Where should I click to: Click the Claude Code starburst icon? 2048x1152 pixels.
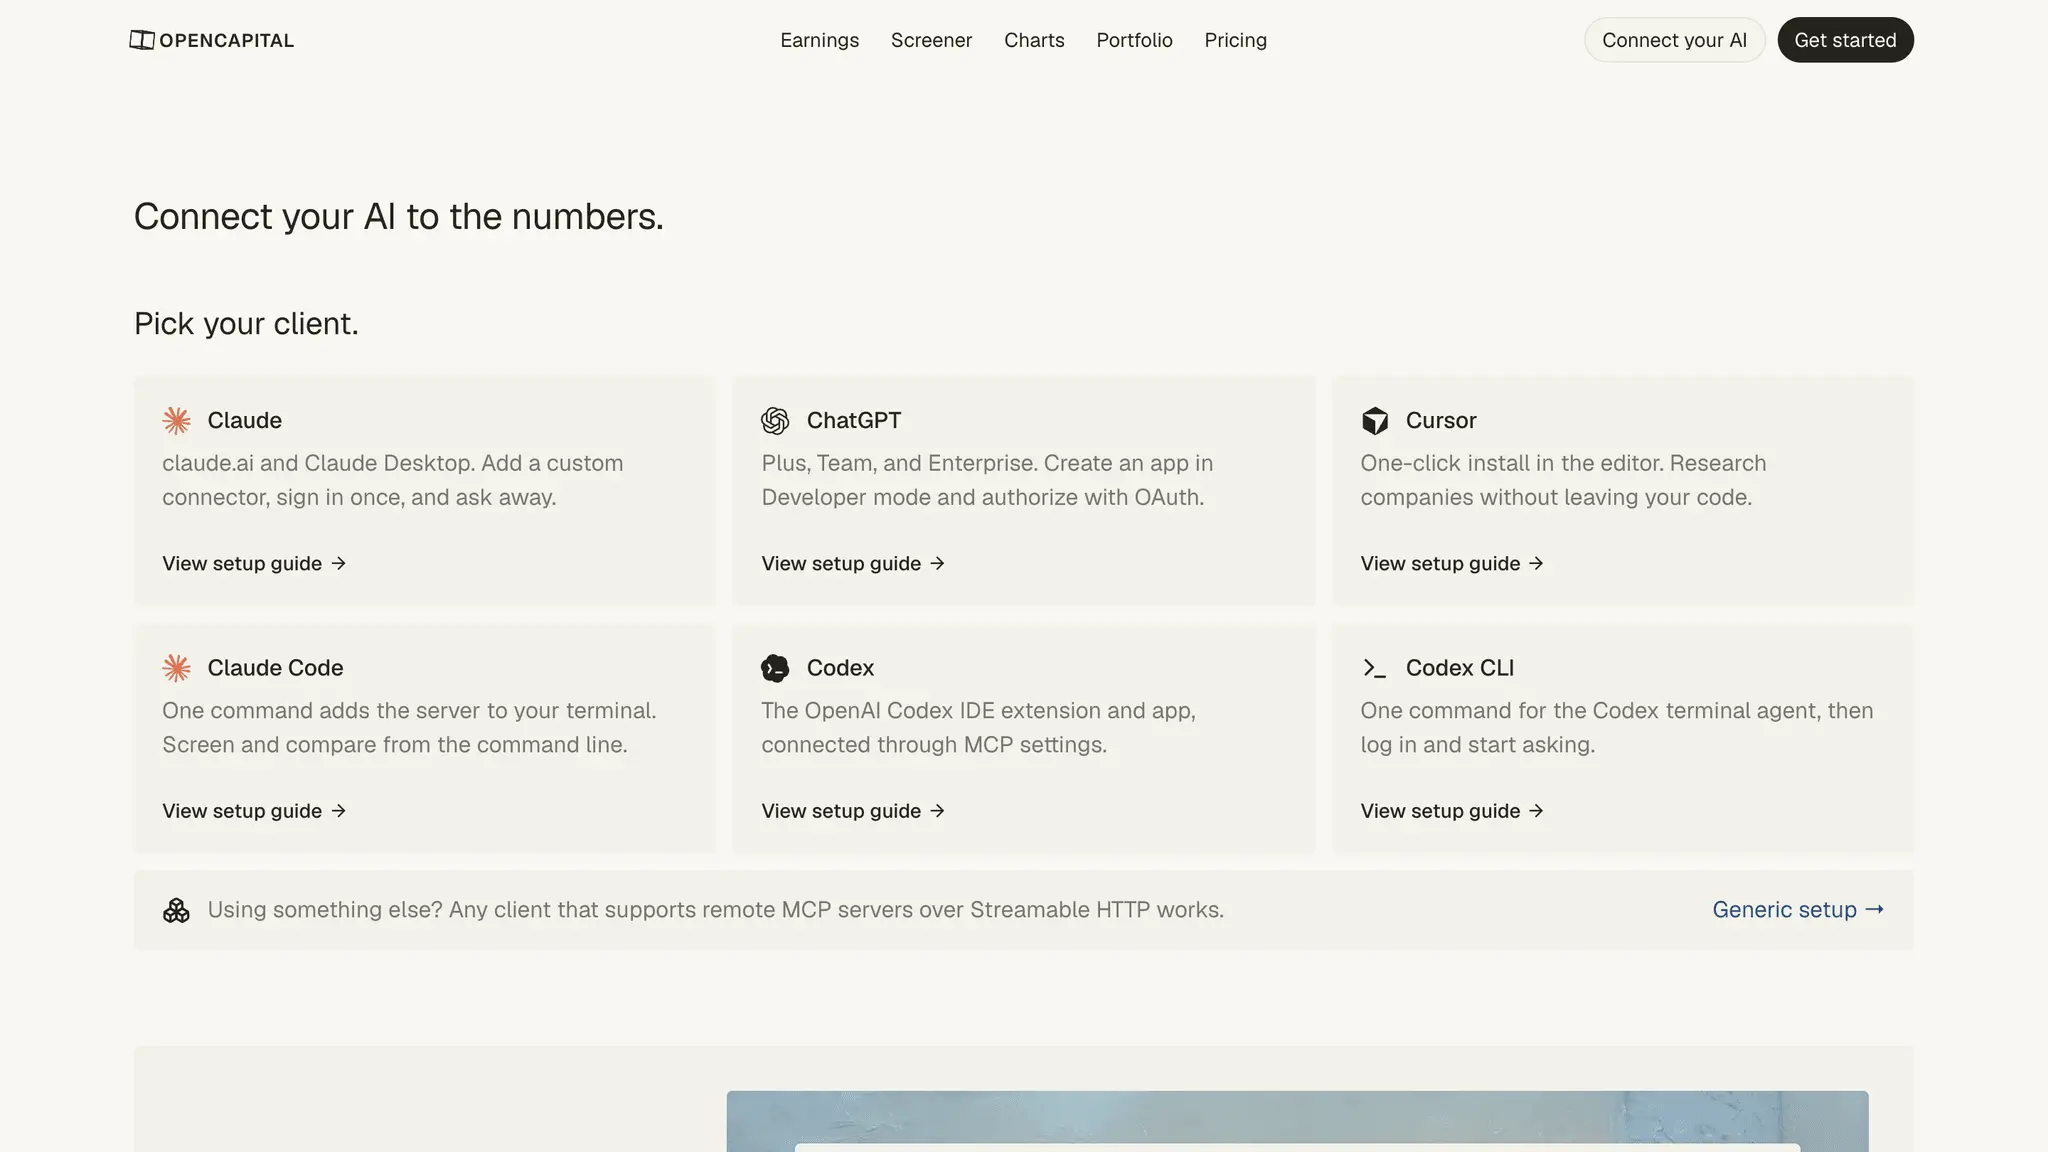177,668
